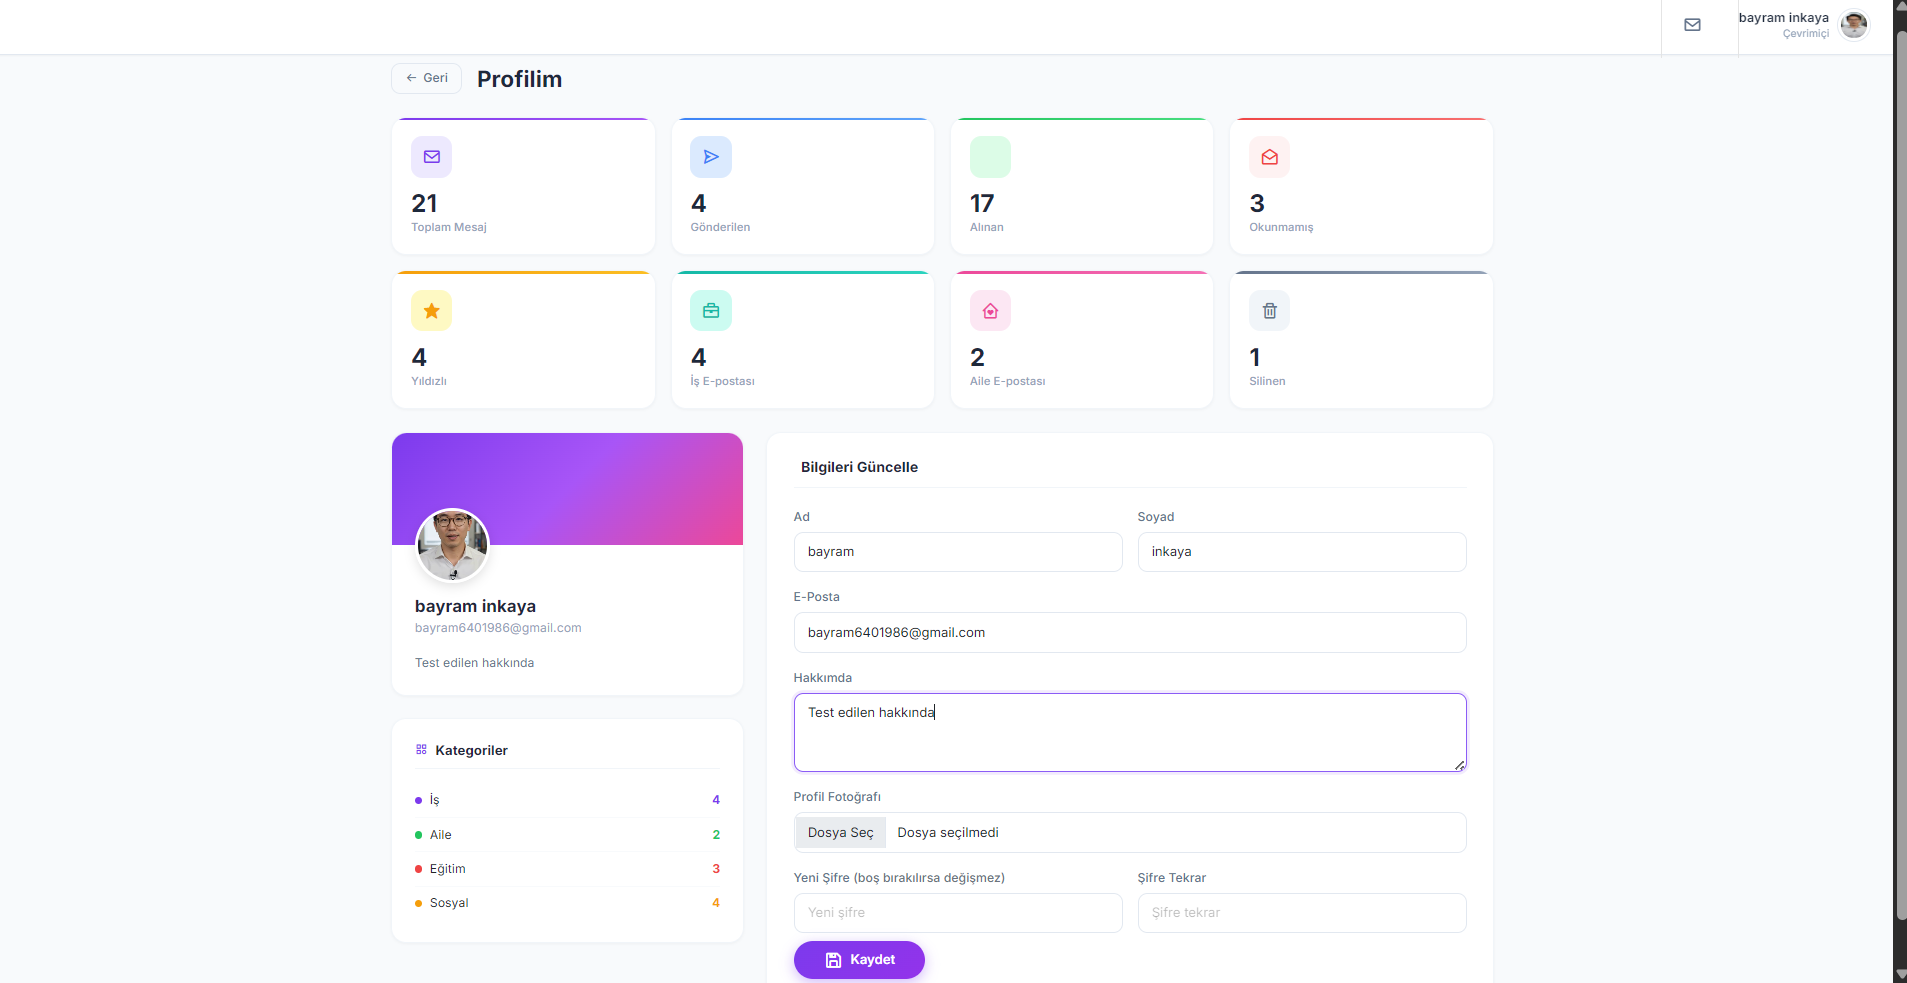Click the 2 Aile E-postası count
Screen dimensions: 1907x983
point(977,358)
